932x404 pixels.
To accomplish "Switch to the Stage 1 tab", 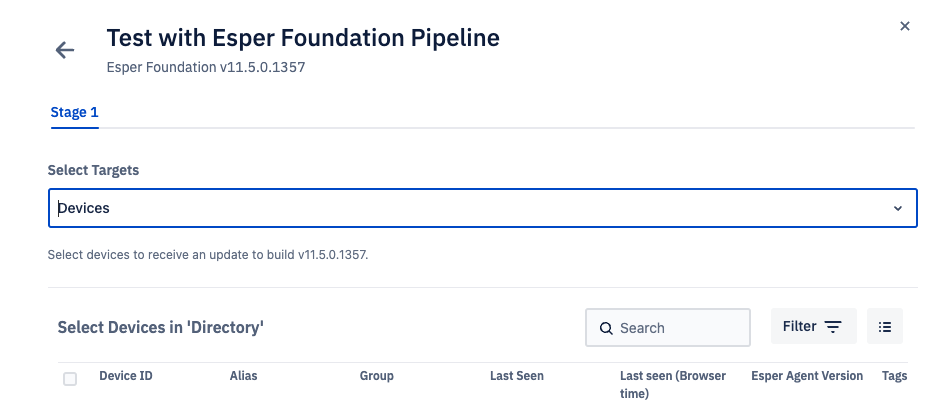I will tap(74, 112).
